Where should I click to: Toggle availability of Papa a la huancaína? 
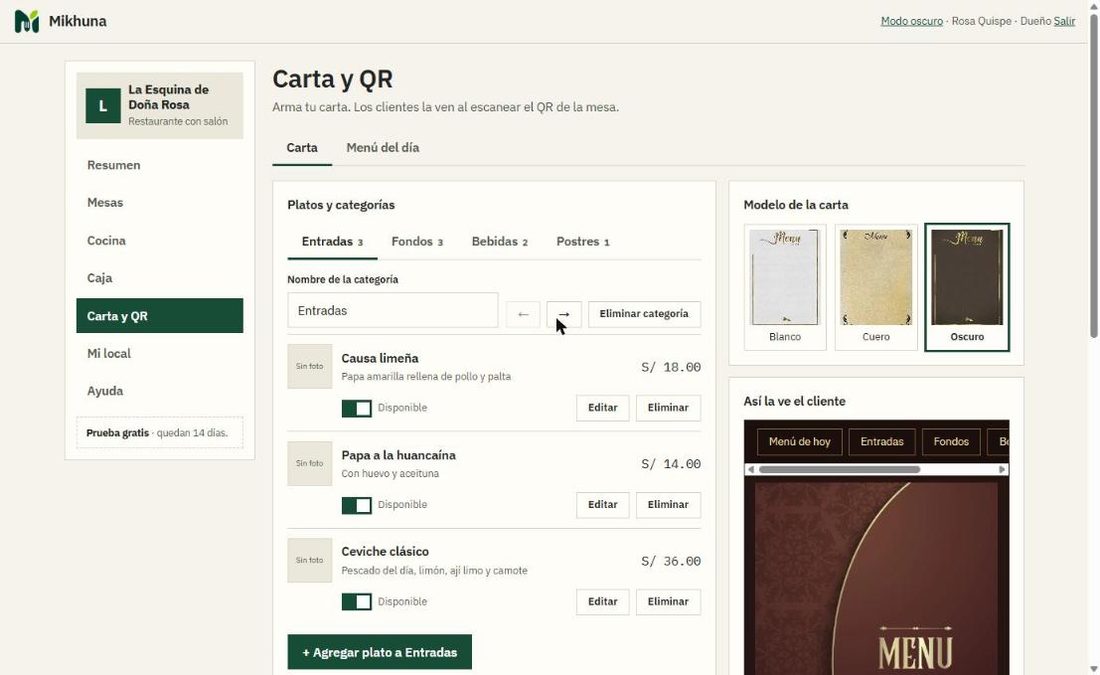pyautogui.click(x=356, y=505)
